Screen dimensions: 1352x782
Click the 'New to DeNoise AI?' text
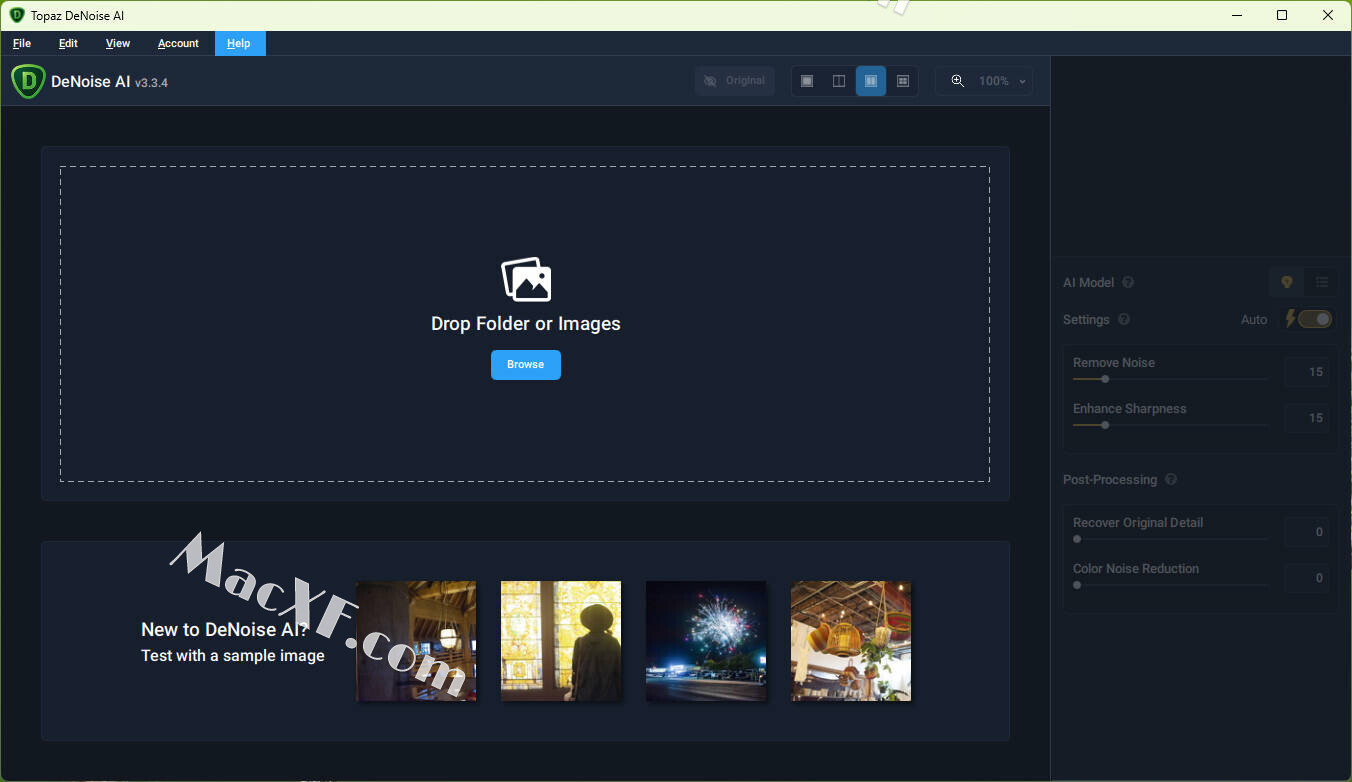[x=225, y=630]
